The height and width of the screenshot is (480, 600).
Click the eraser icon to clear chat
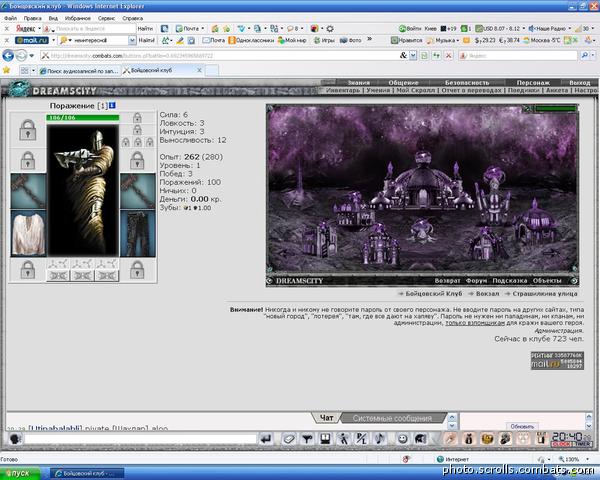click(289, 439)
